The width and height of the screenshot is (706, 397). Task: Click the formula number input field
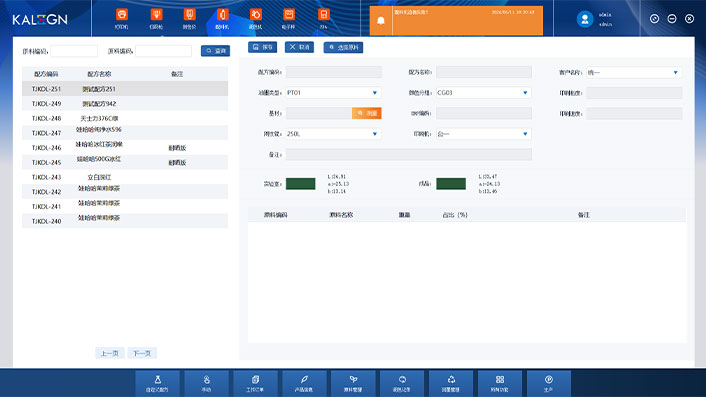pos(334,72)
